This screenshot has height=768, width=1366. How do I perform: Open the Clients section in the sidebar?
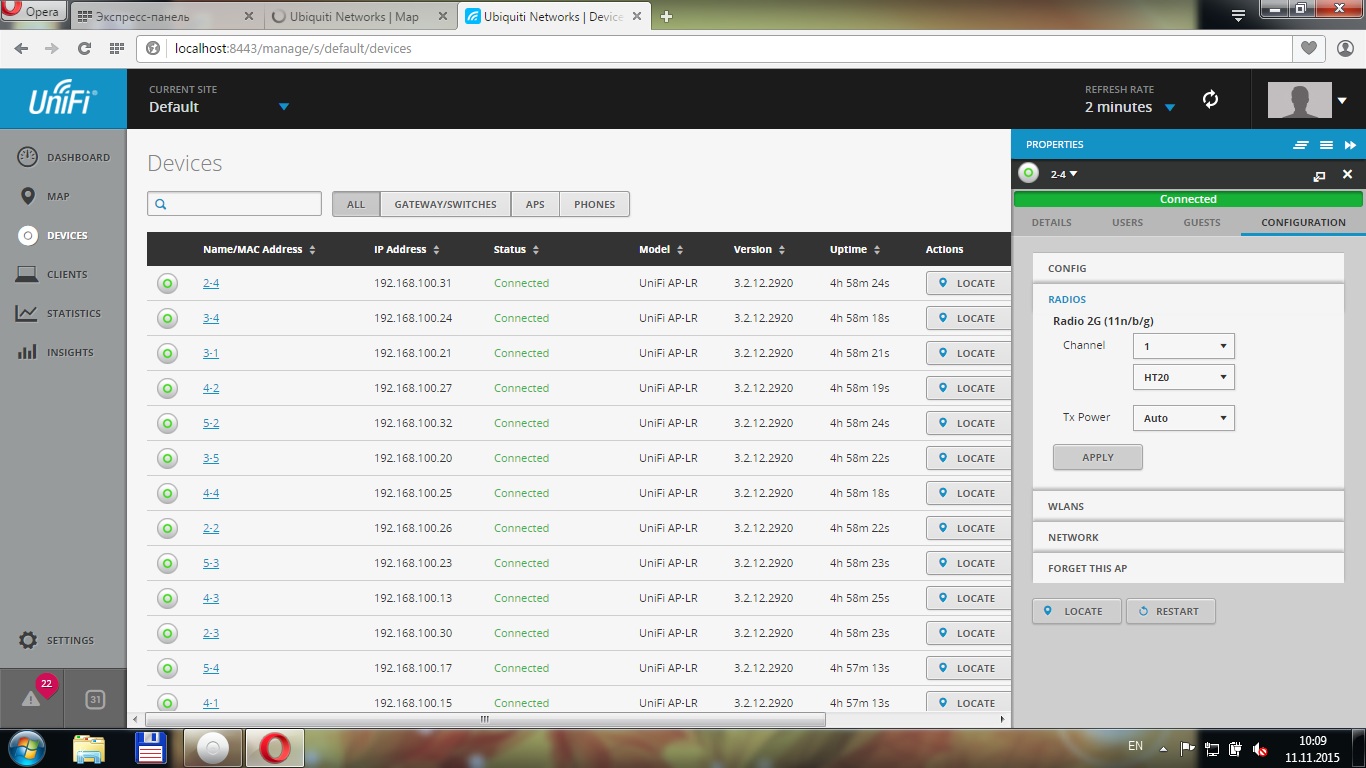[x=52, y=274]
